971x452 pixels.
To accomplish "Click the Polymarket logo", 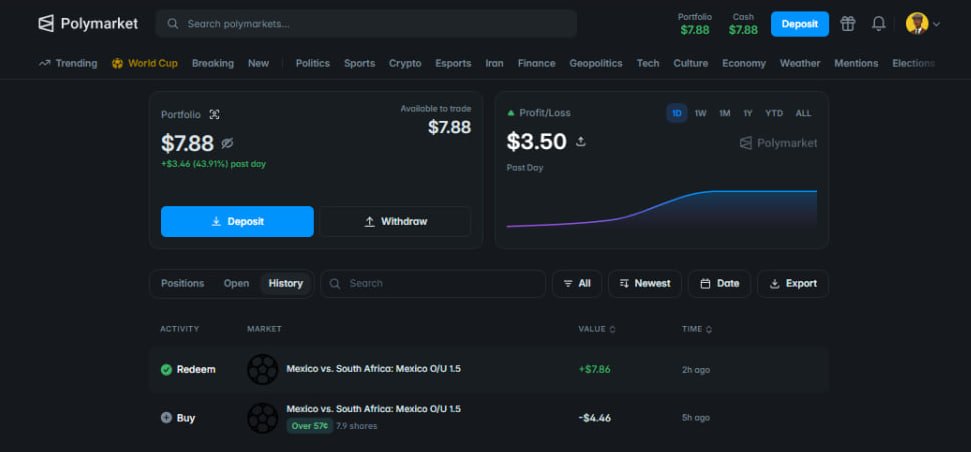I will (88, 24).
